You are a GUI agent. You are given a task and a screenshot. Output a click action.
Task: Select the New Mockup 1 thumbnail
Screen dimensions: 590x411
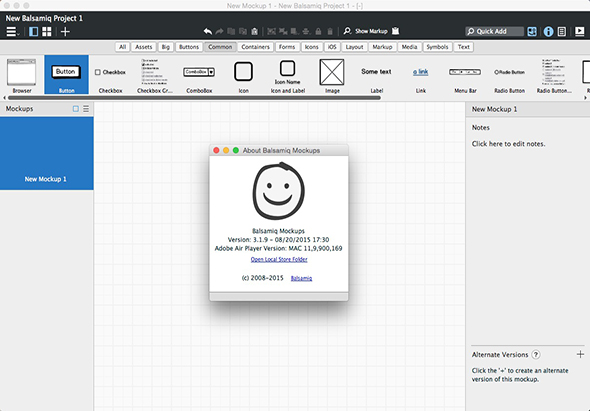click(47, 153)
